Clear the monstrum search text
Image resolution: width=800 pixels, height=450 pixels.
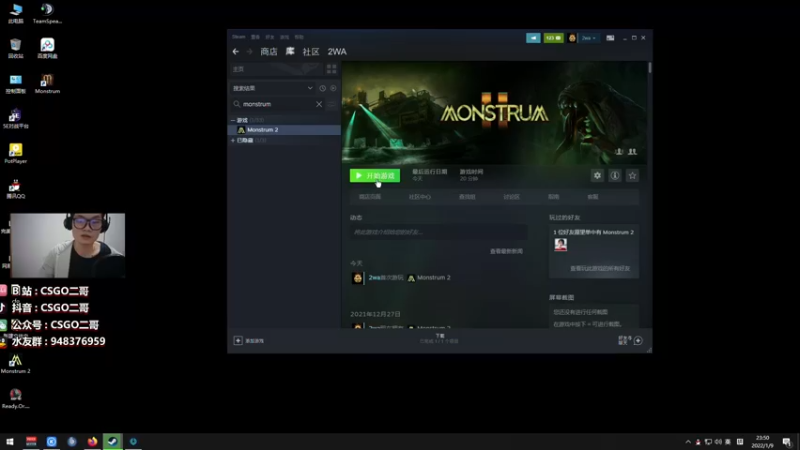(319, 104)
